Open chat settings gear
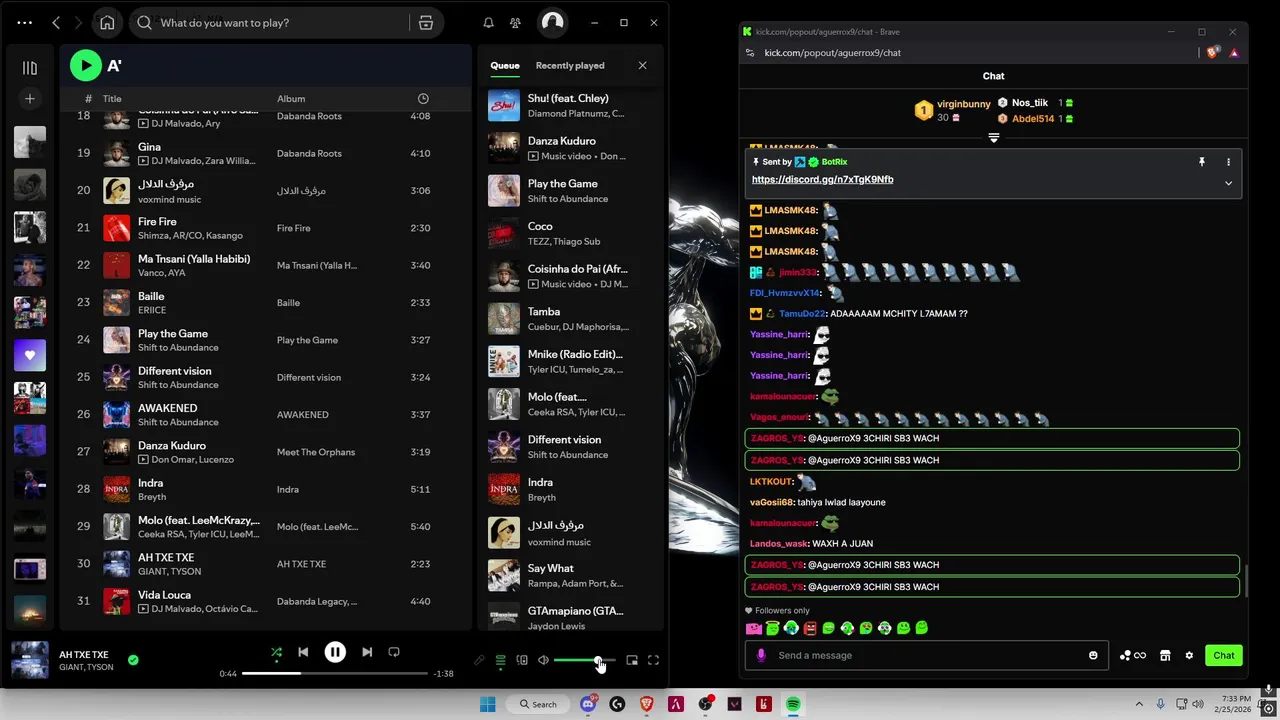 click(1189, 655)
